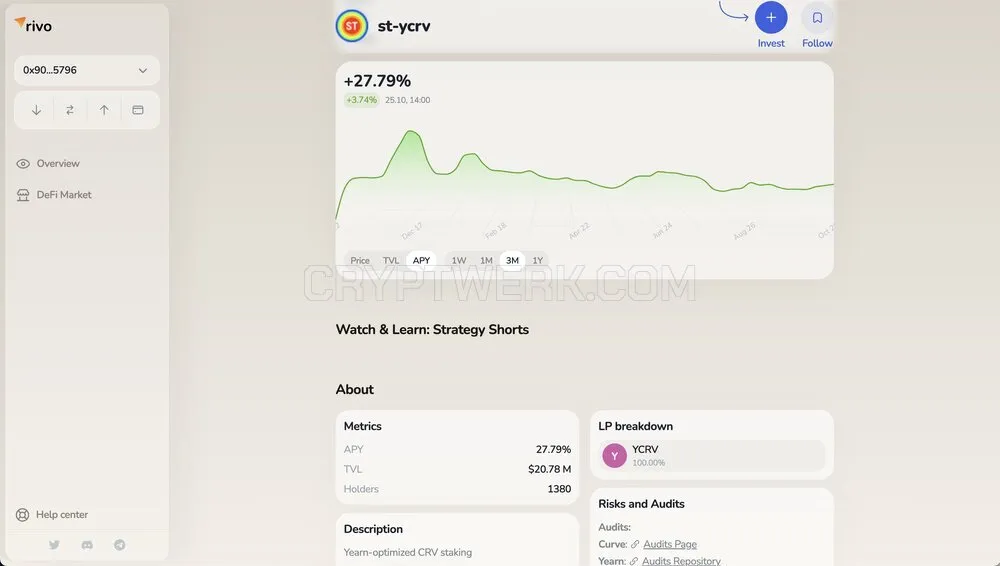Set chart range to 1W

tap(459, 260)
